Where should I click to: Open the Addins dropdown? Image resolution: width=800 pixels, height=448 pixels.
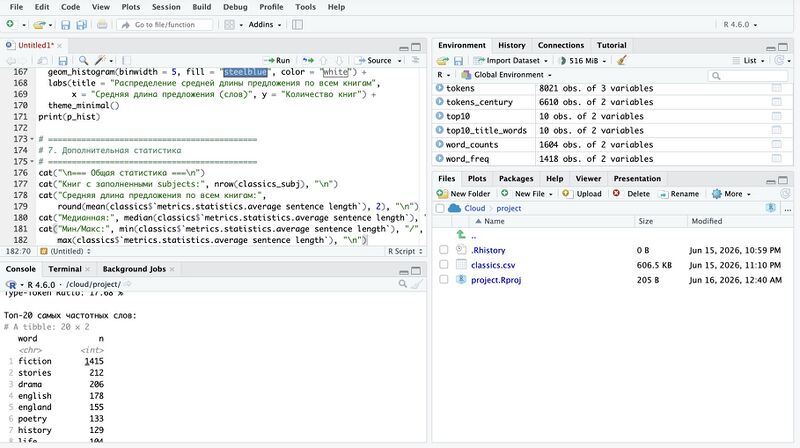tap(265, 24)
